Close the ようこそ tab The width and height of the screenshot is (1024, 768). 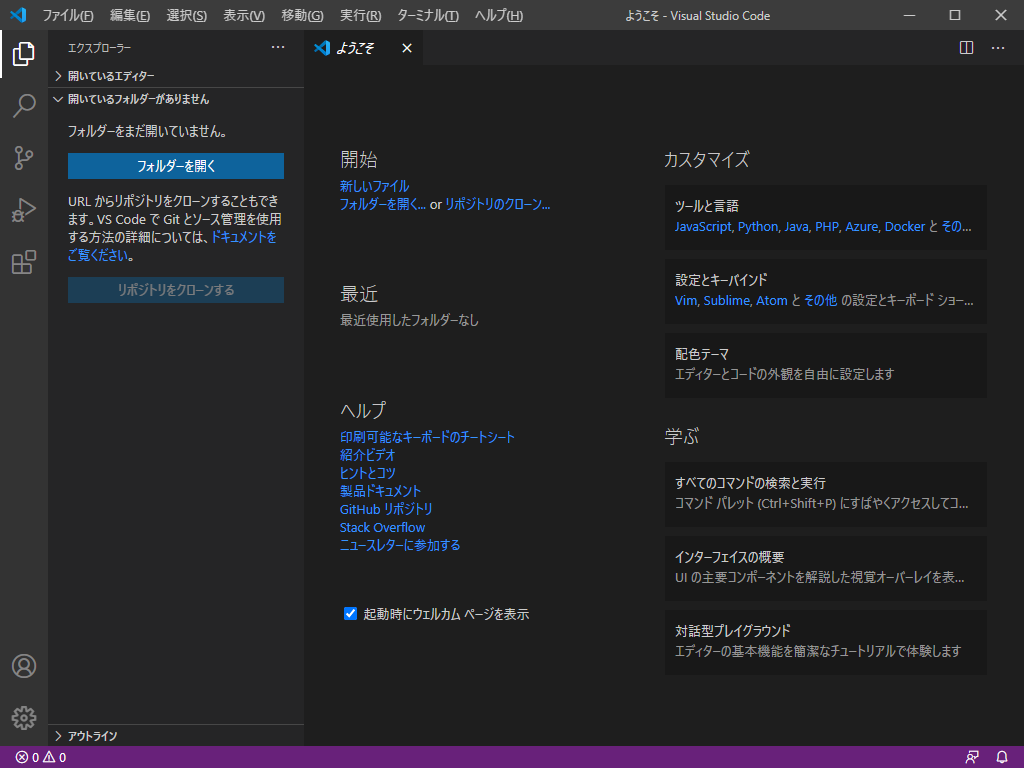[407, 48]
